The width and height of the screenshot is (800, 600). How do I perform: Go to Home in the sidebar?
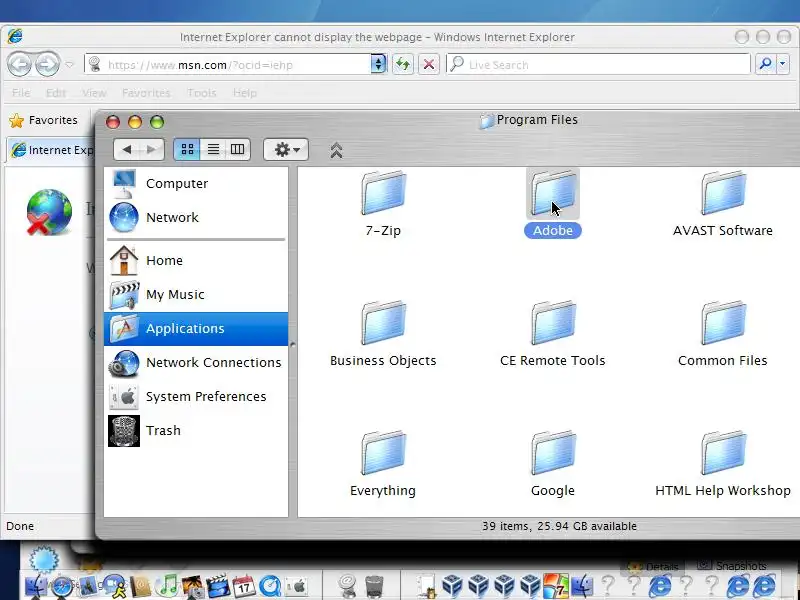point(196,260)
